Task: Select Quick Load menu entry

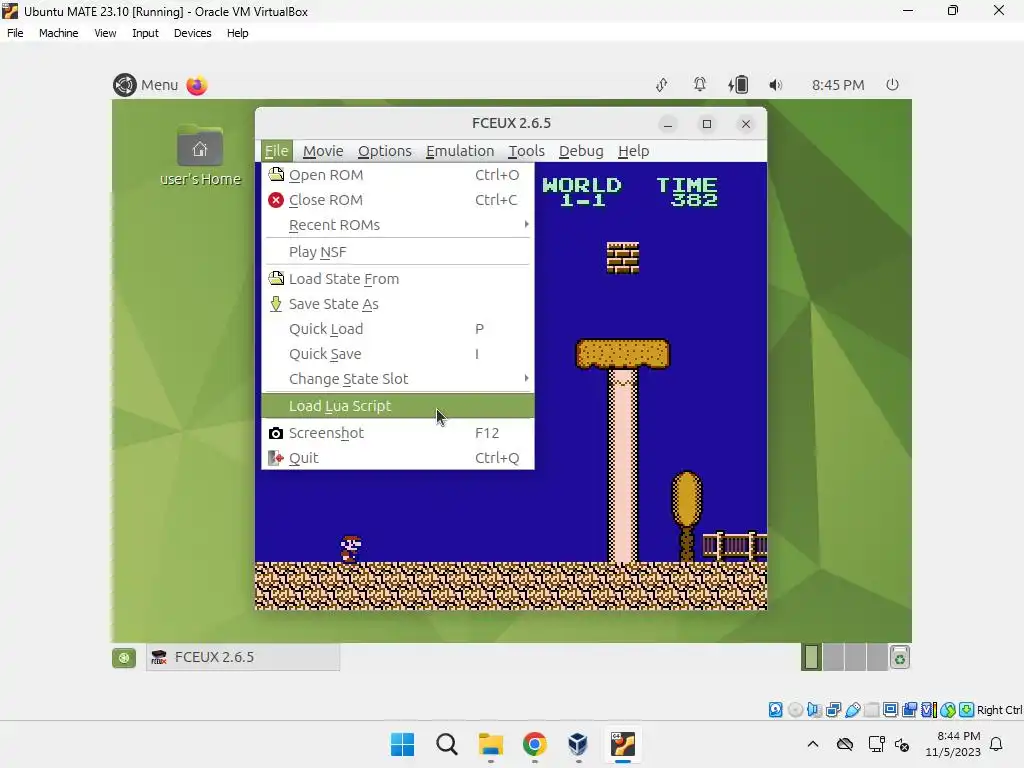Action: 398,328
